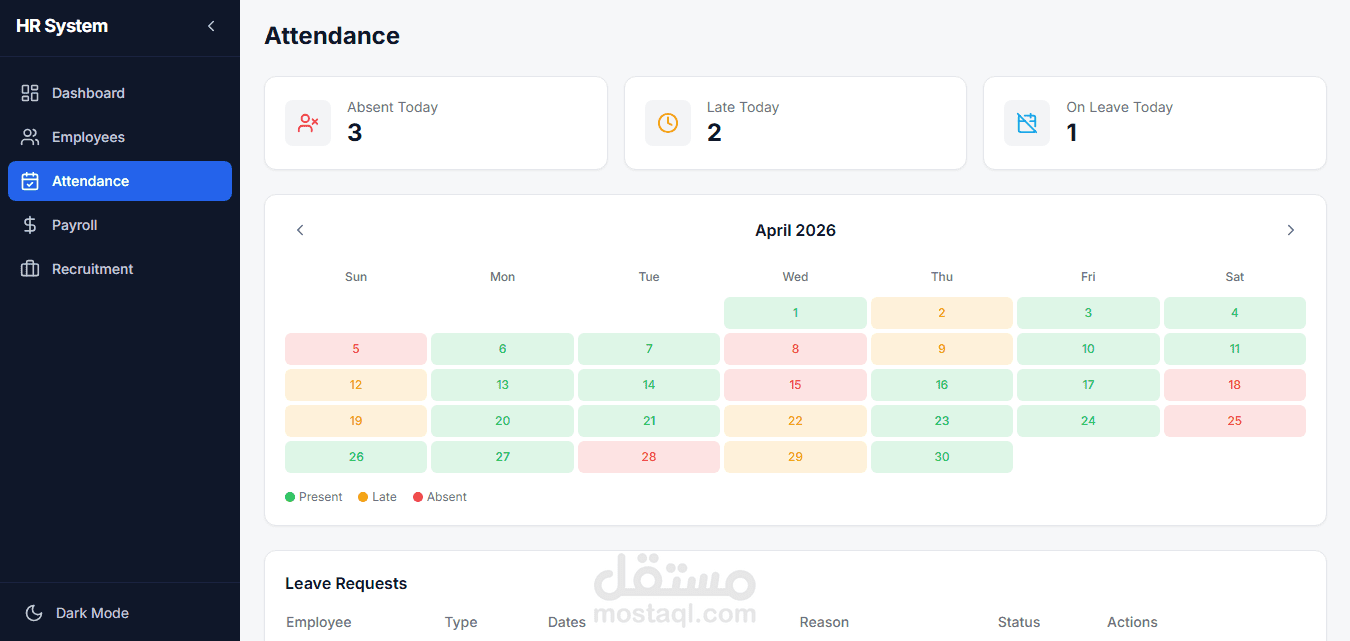Viewport: 1350px width, 641px height.
Task: Open April 30 on the calendar
Action: (941, 457)
